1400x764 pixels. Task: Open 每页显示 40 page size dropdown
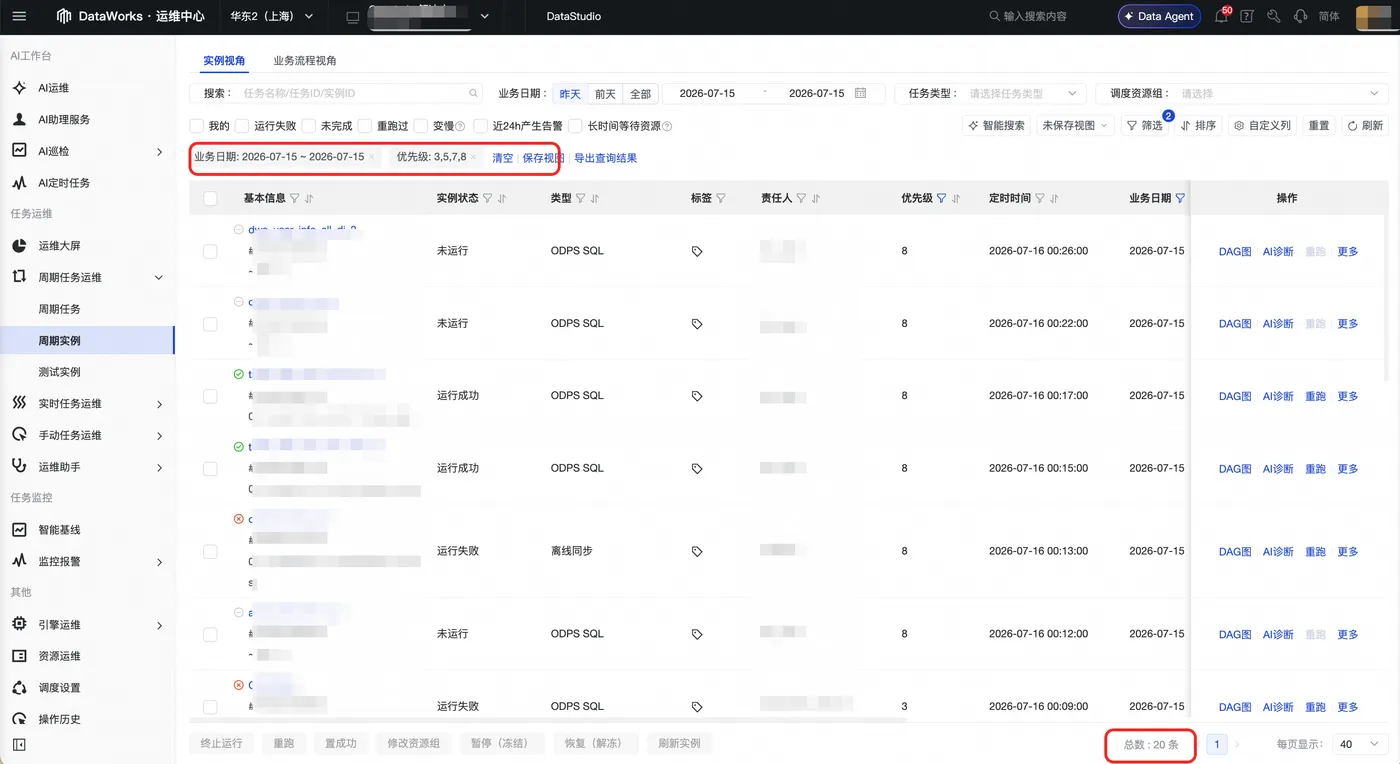tap(1359, 744)
